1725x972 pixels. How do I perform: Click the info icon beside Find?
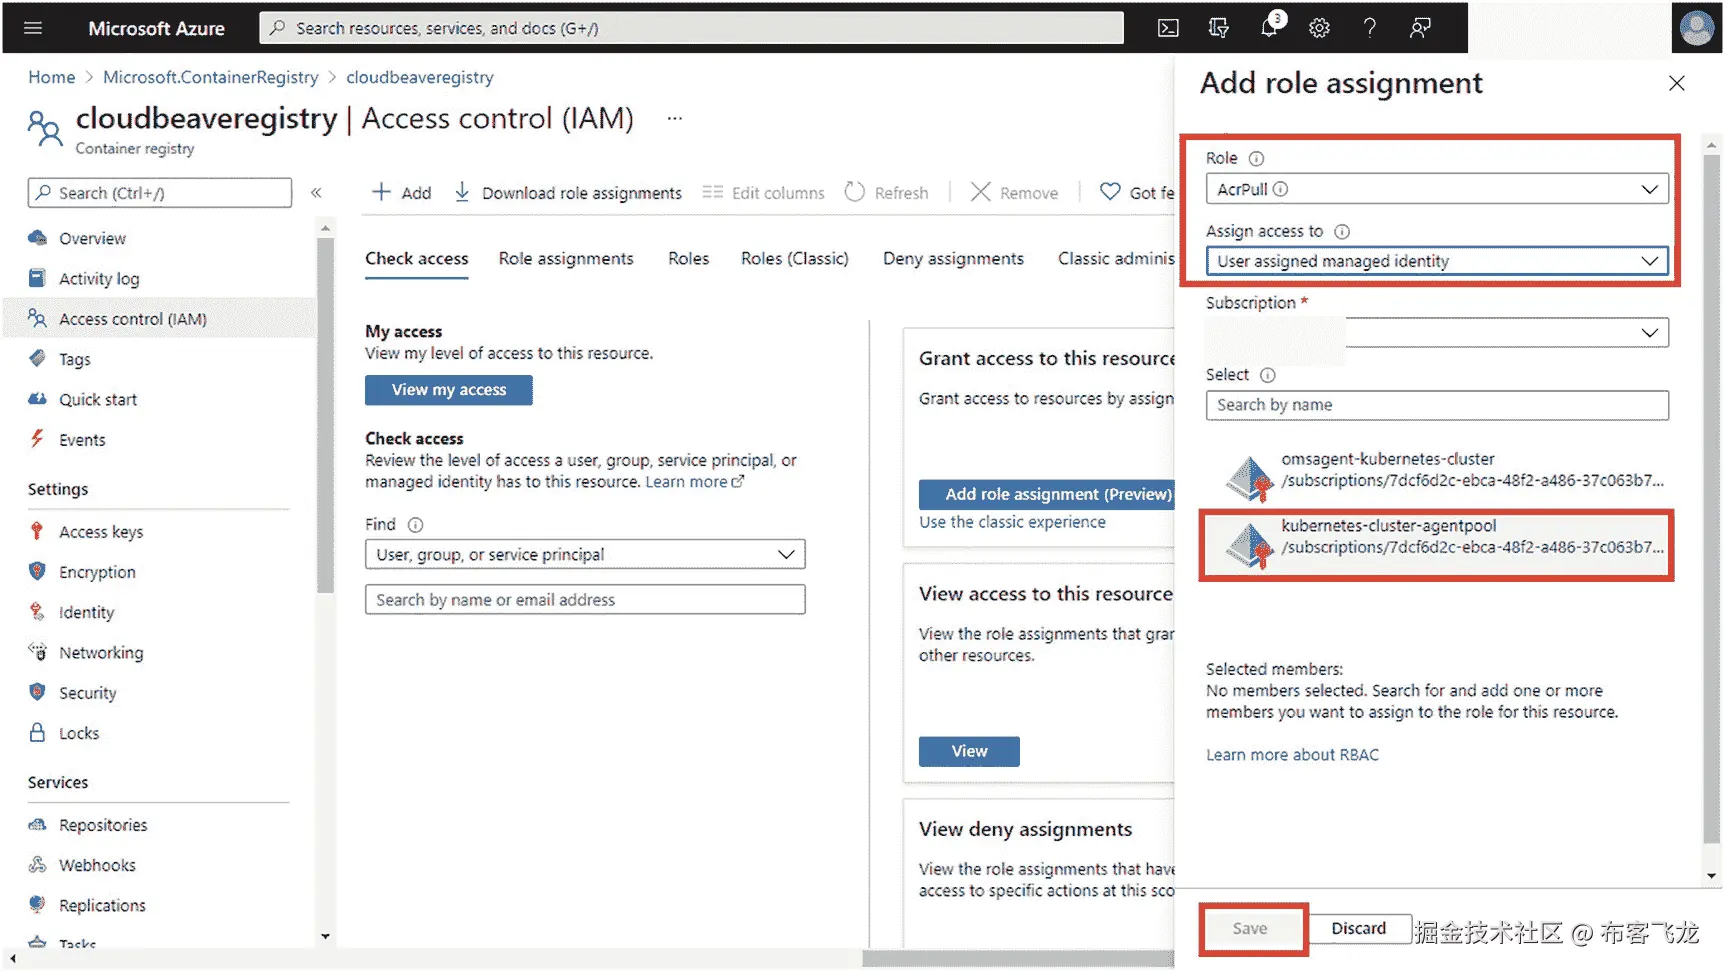415,524
